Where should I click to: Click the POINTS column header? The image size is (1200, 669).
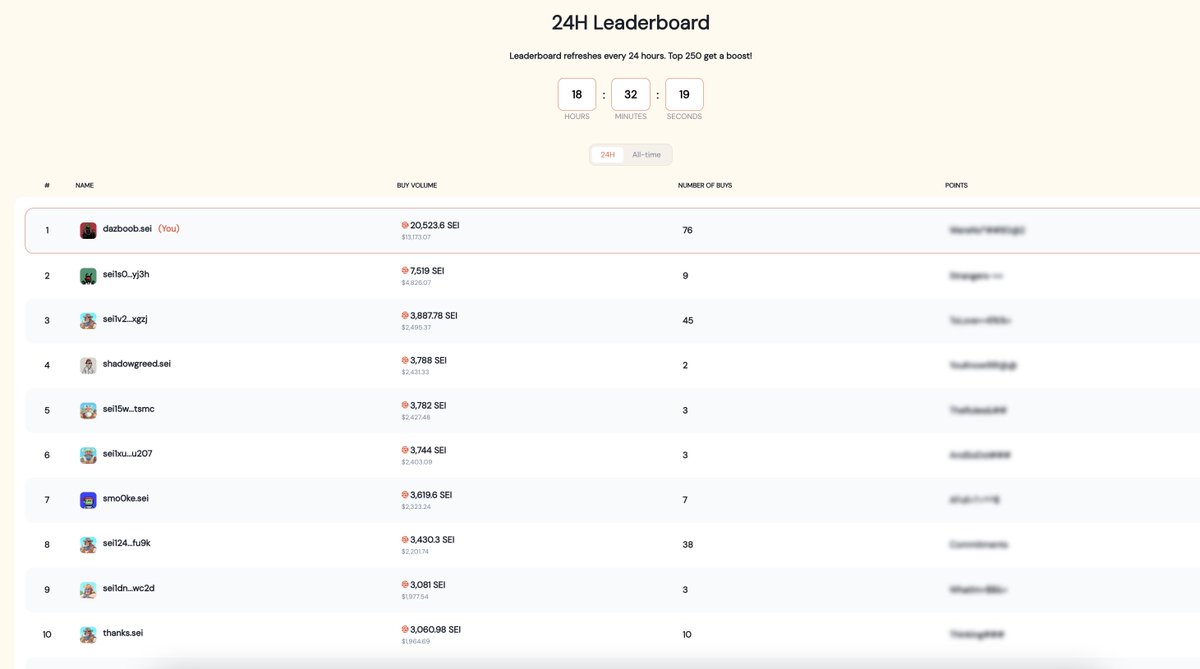(956, 185)
